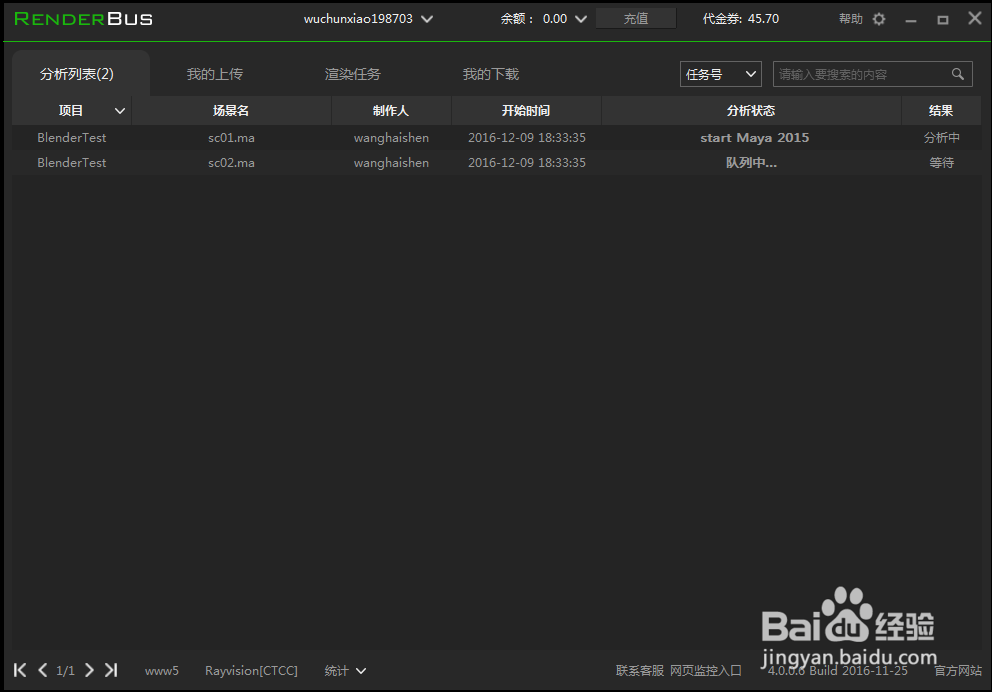
Task: Click the 分析状态 column header
Action: coord(751,111)
